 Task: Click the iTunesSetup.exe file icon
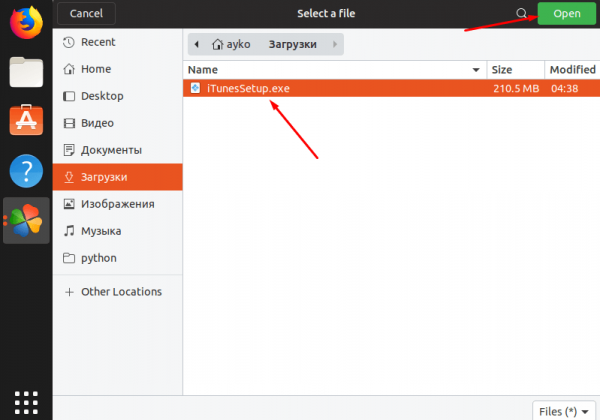point(195,88)
